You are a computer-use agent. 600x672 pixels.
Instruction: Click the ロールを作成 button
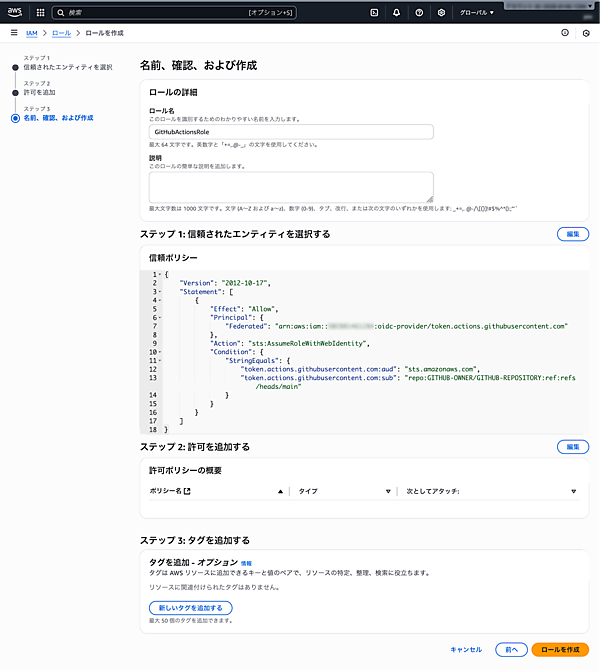tap(560, 649)
